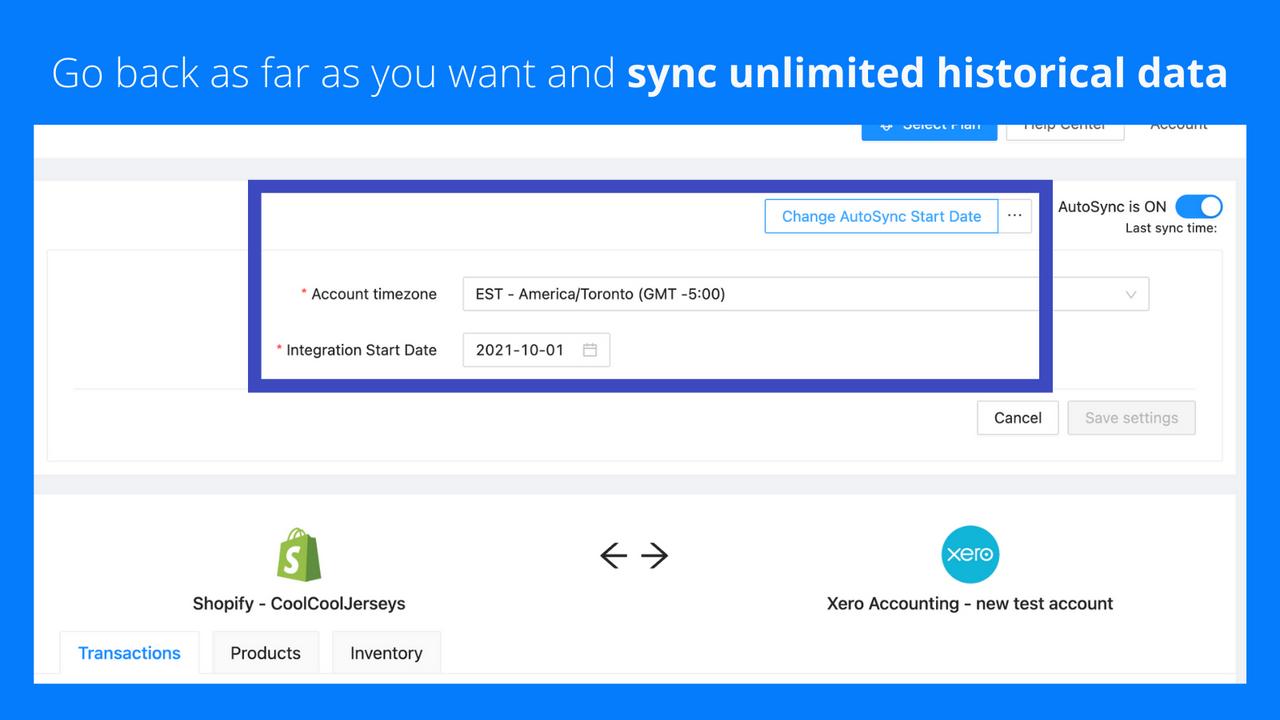Turn off the AutoSync toggle
Viewport: 1280px width, 720px height.
pos(1198,207)
